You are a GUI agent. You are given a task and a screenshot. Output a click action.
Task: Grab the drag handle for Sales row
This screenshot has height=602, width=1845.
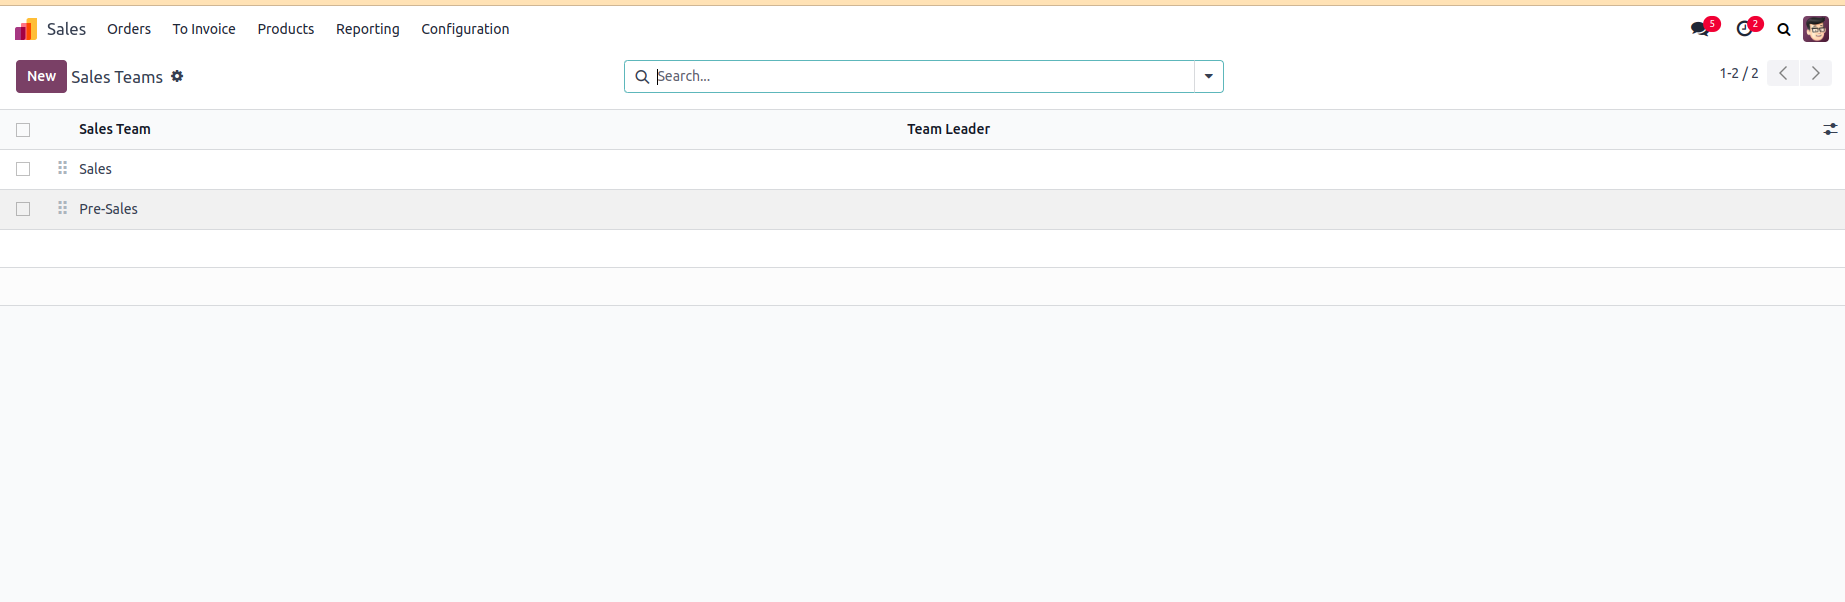[62, 168]
